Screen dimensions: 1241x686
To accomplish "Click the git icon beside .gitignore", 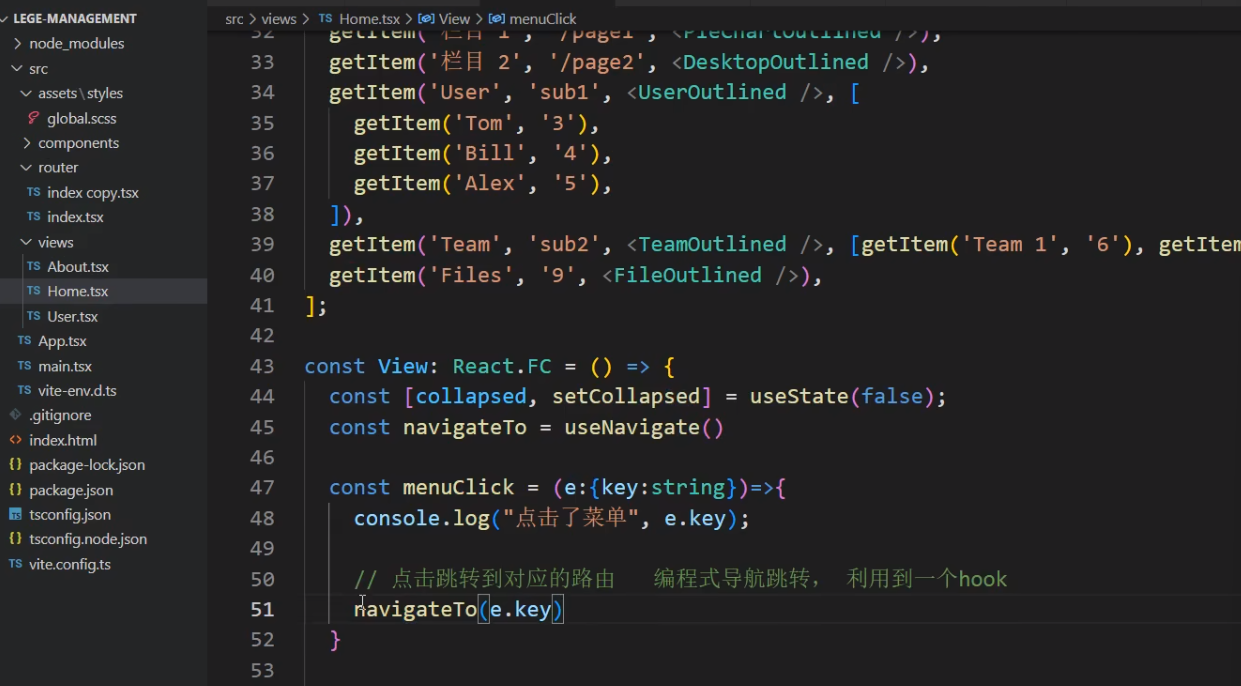I will click(x=15, y=415).
